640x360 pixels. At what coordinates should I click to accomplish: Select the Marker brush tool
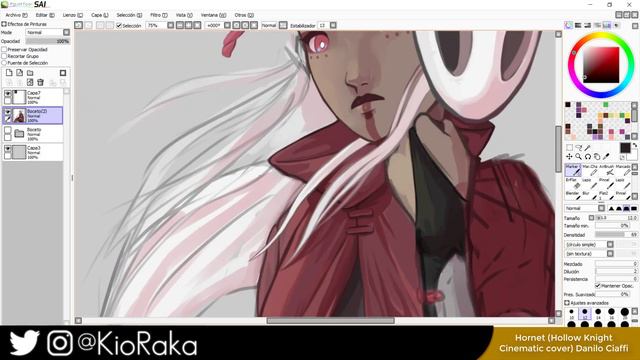tap(573, 170)
